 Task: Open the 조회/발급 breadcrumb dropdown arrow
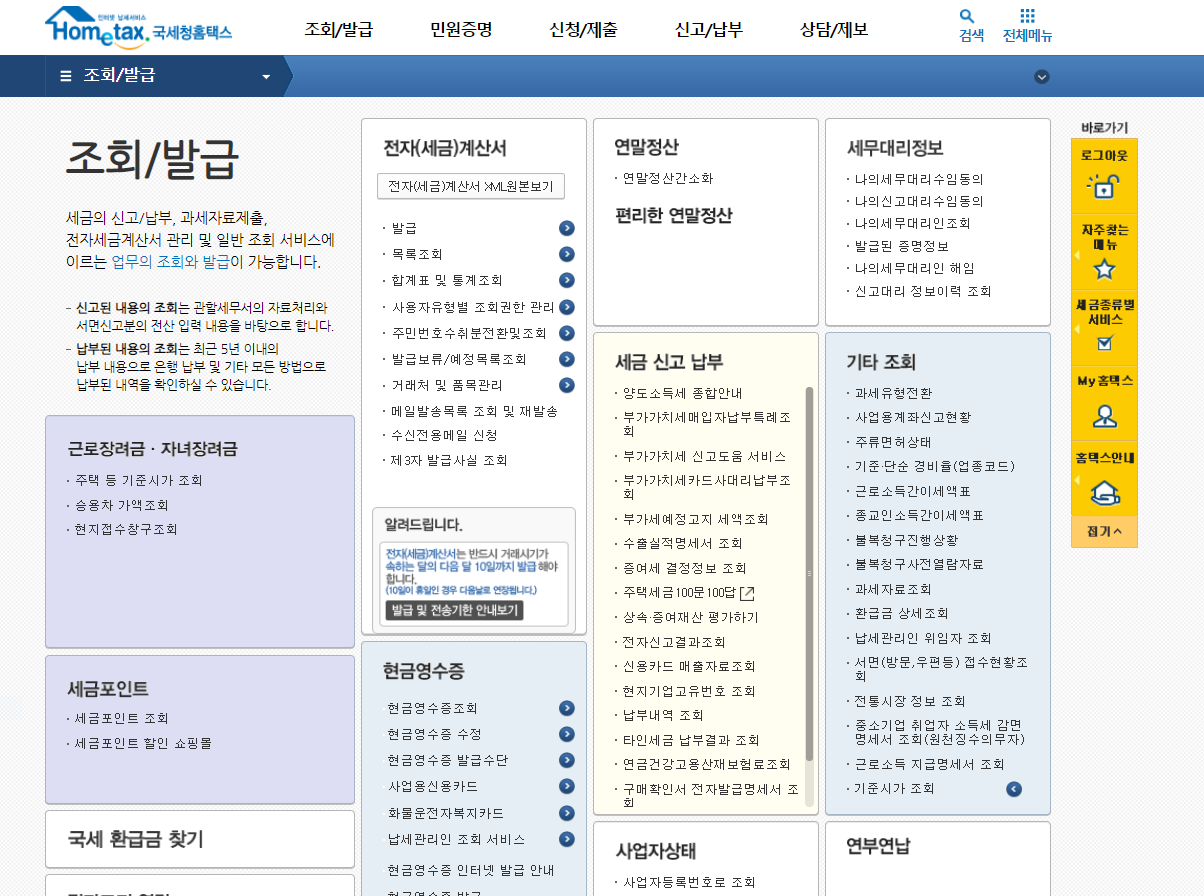pos(265,75)
